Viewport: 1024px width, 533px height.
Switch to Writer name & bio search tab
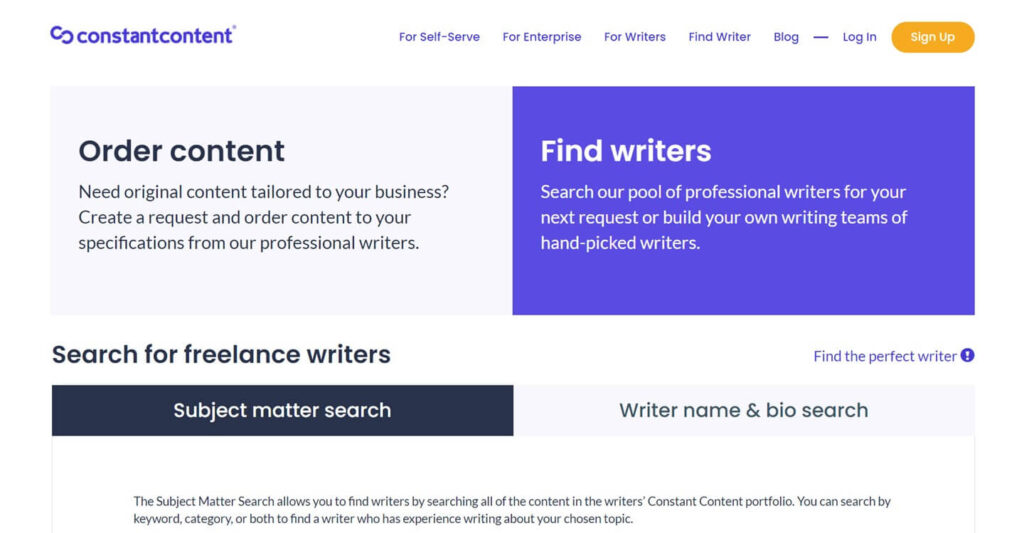point(744,410)
